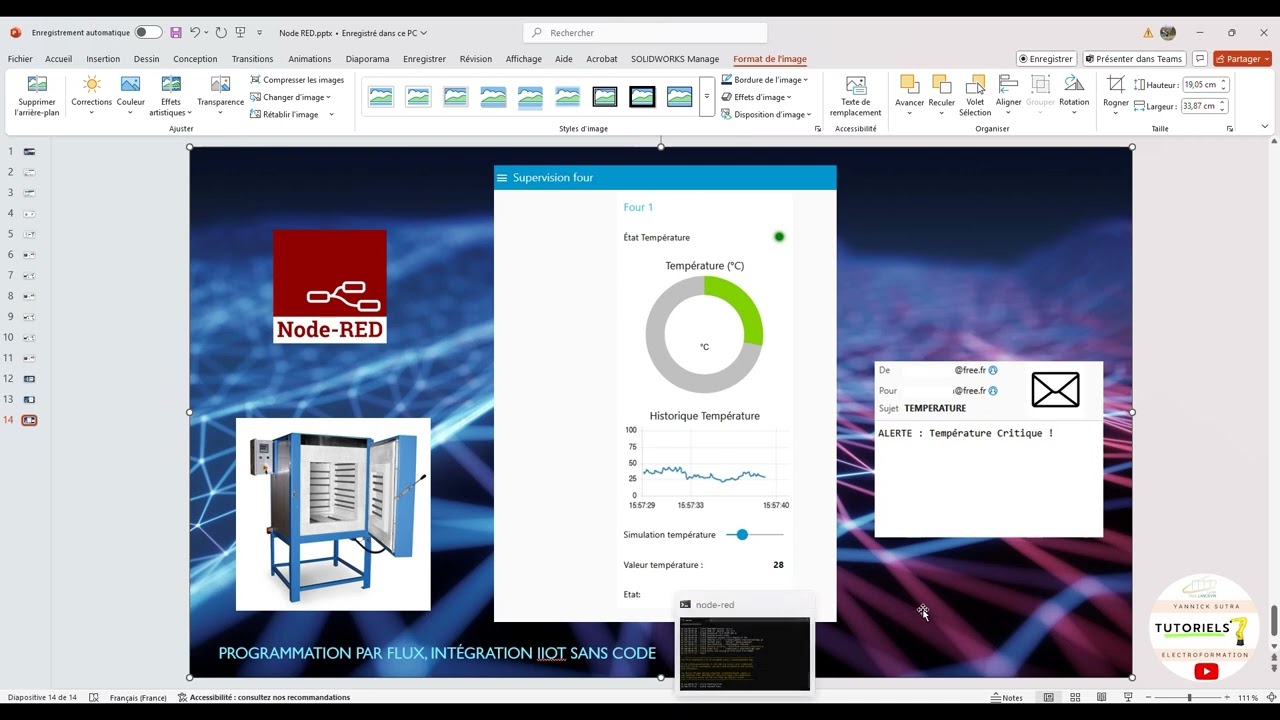Undo the last action
The height and width of the screenshot is (720, 1280).
click(x=196, y=33)
